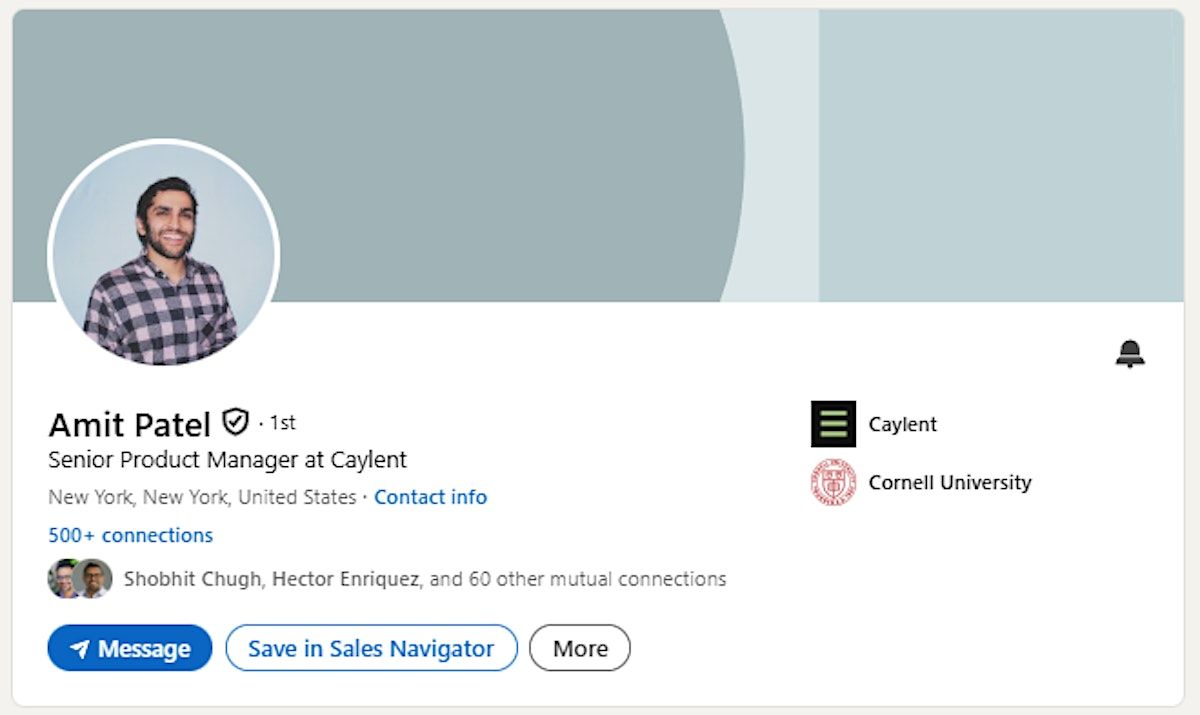1200x715 pixels.
Task: Open the Cornell University text link
Action: pyautogui.click(x=949, y=482)
